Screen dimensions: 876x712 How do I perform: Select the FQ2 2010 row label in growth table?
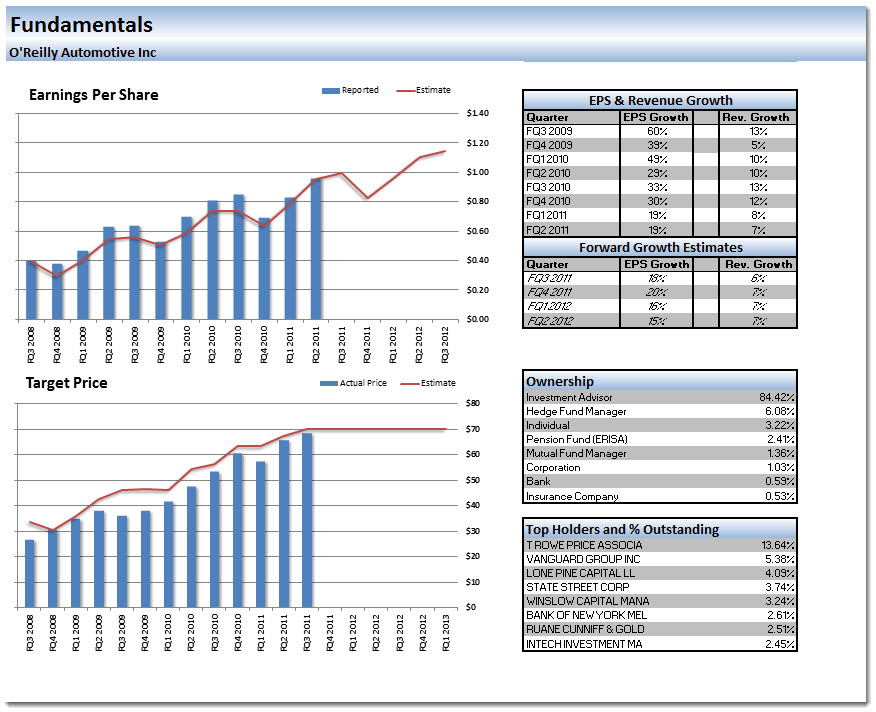[548, 173]
